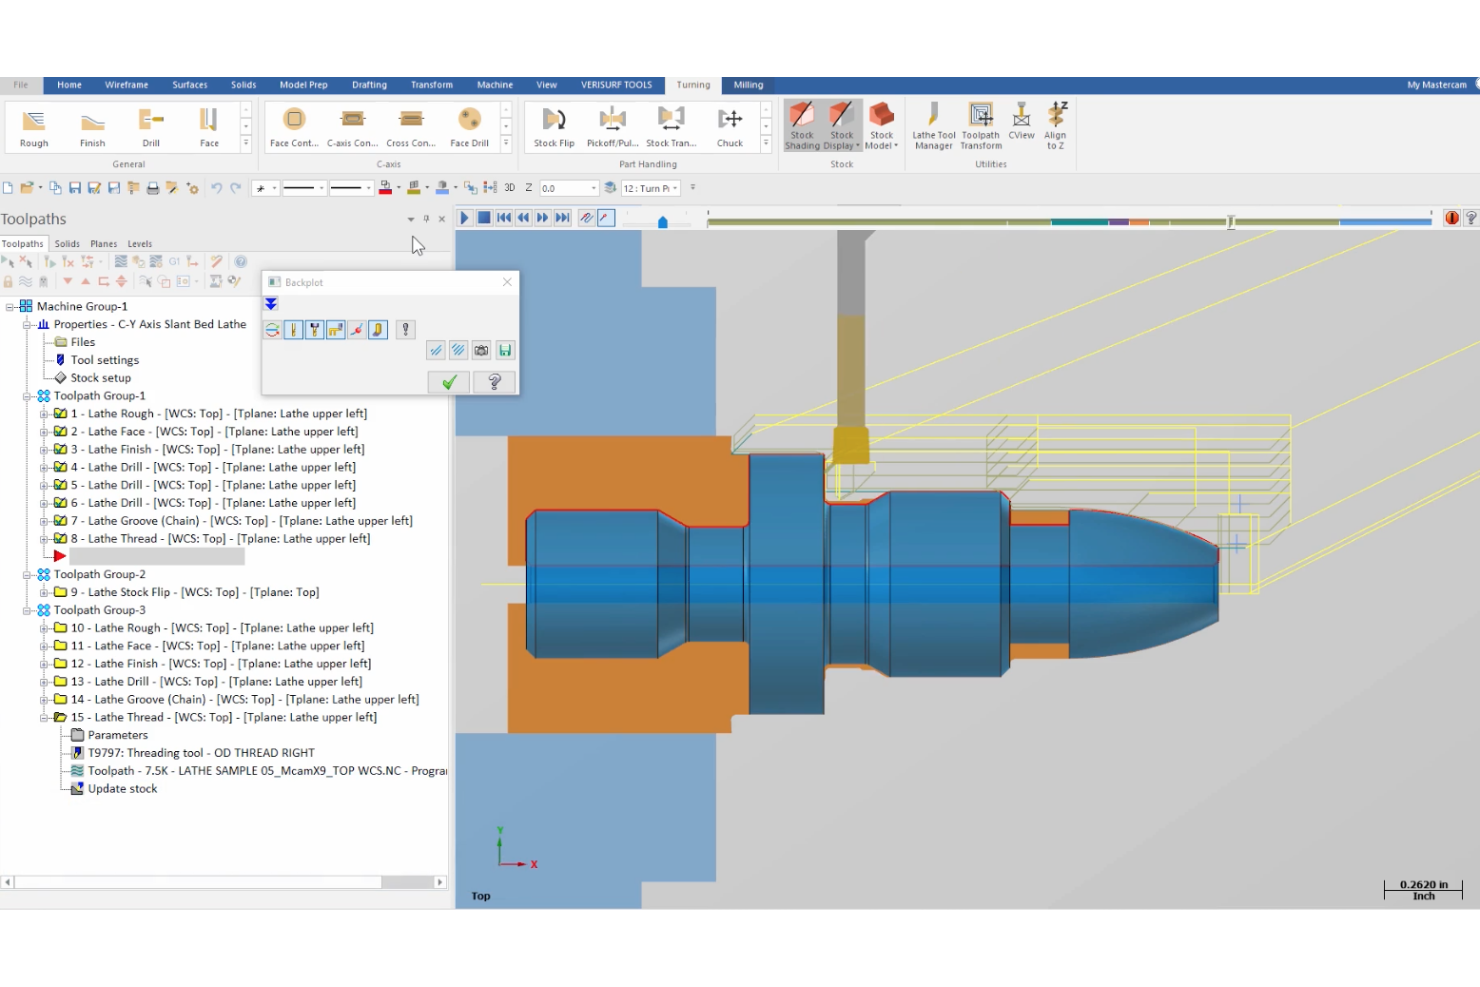This screenshot has height=987, width=1480.
Task: Play the backplot simulation
Action: click(x=465, y=217)
